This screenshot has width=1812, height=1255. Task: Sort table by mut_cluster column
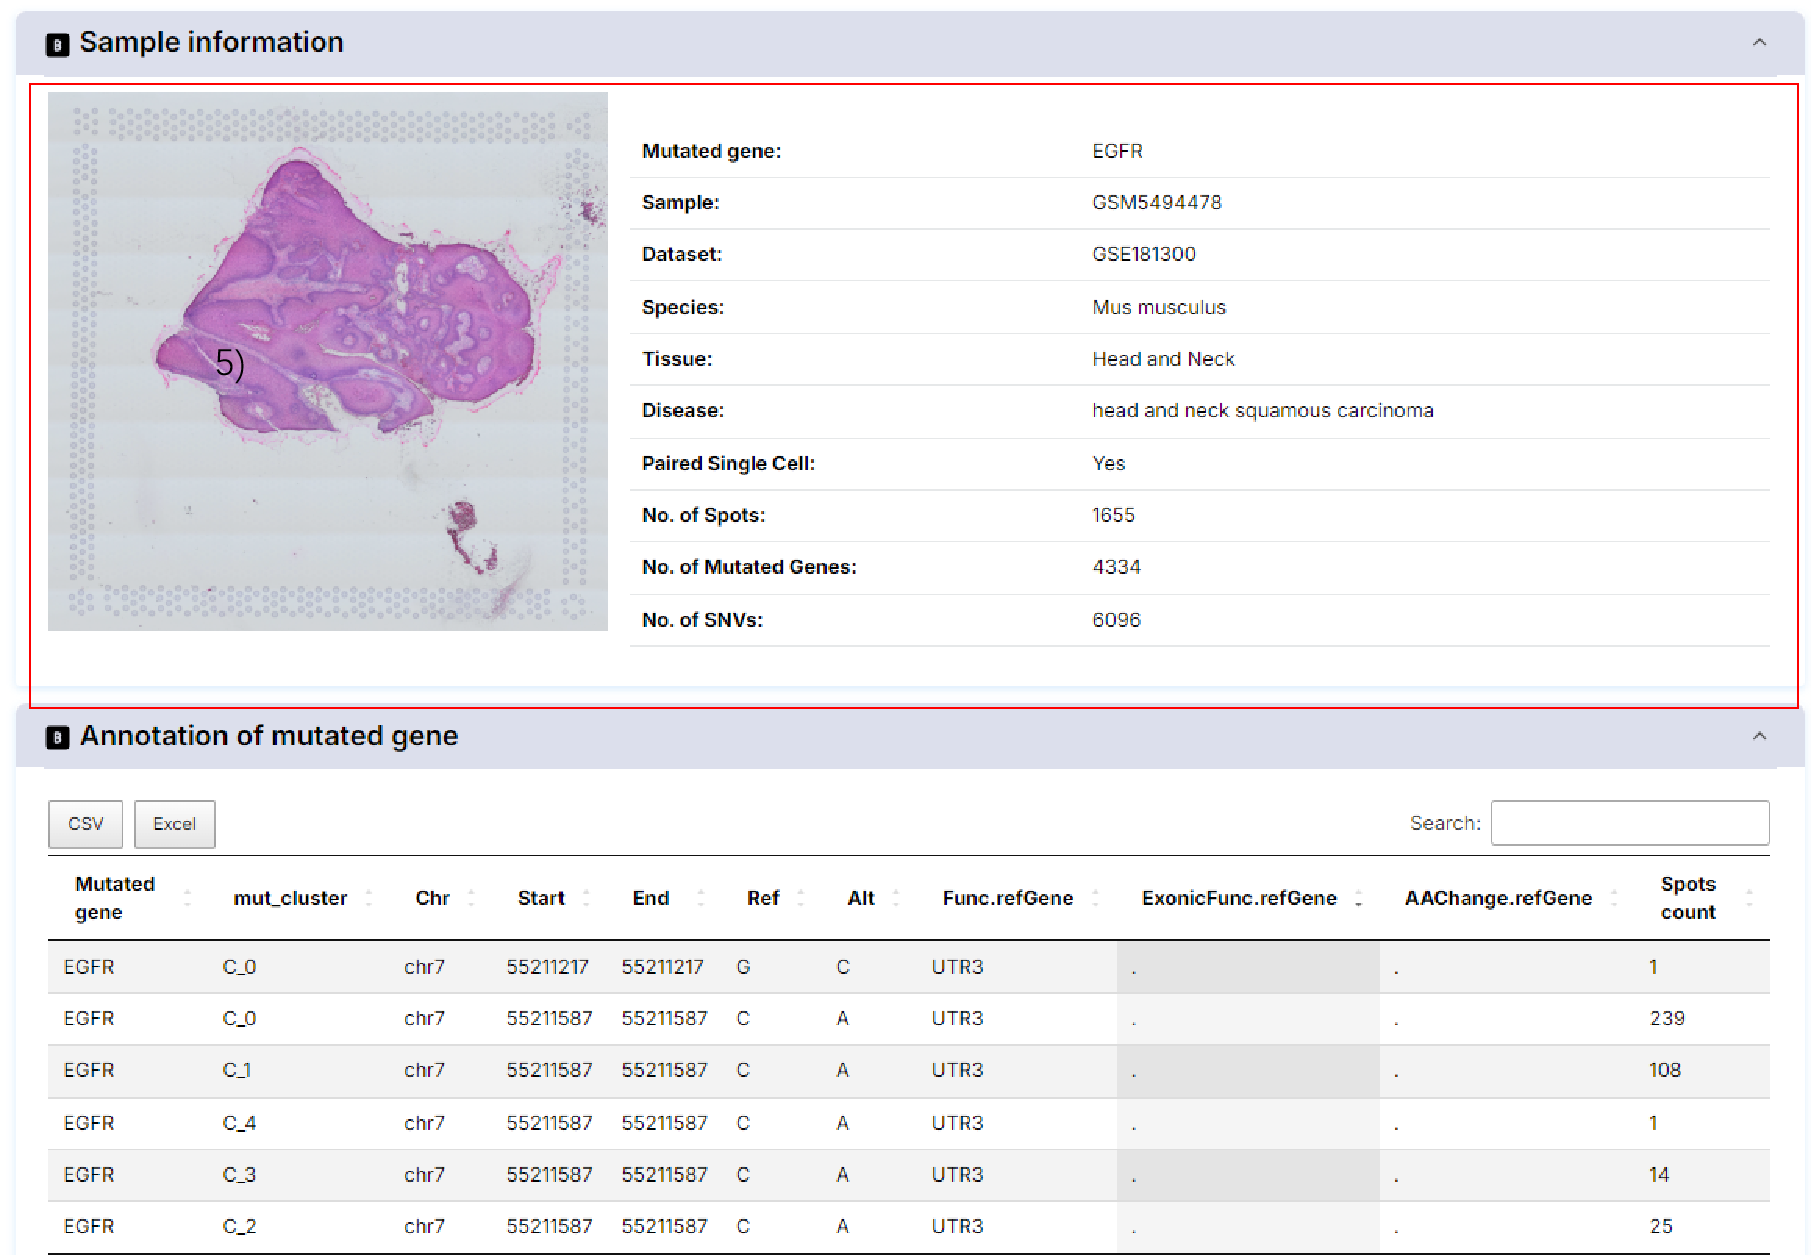tap(290, 898)
